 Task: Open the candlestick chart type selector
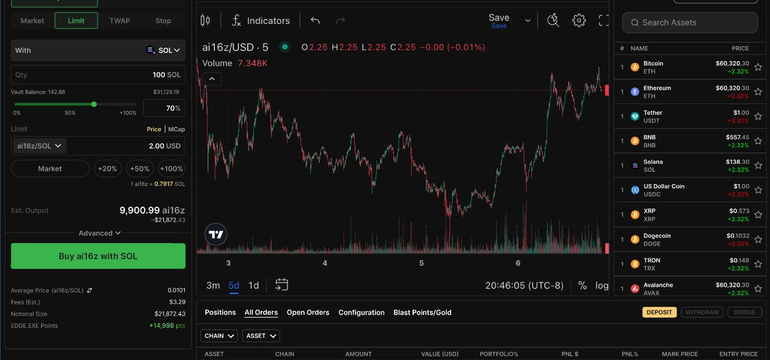(205, 21)
